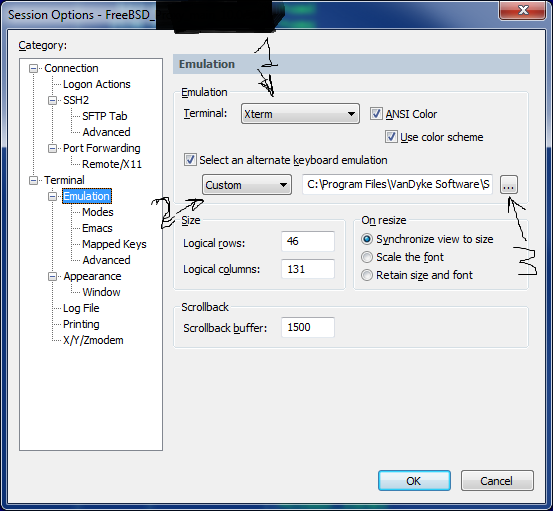
Task: Toggle the ANSI Color checkbox
Action: (x=376, y=114)
